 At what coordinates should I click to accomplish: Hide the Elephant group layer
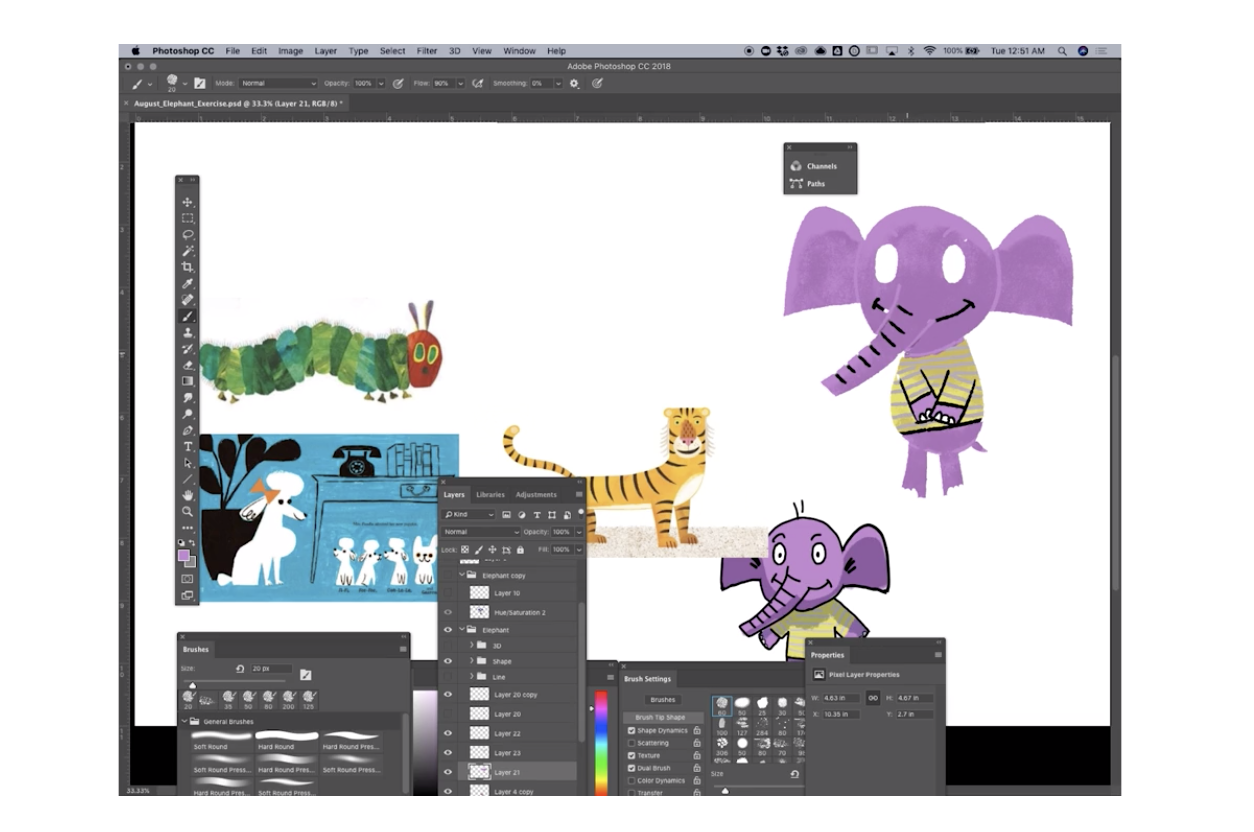(x=448, y=630)
